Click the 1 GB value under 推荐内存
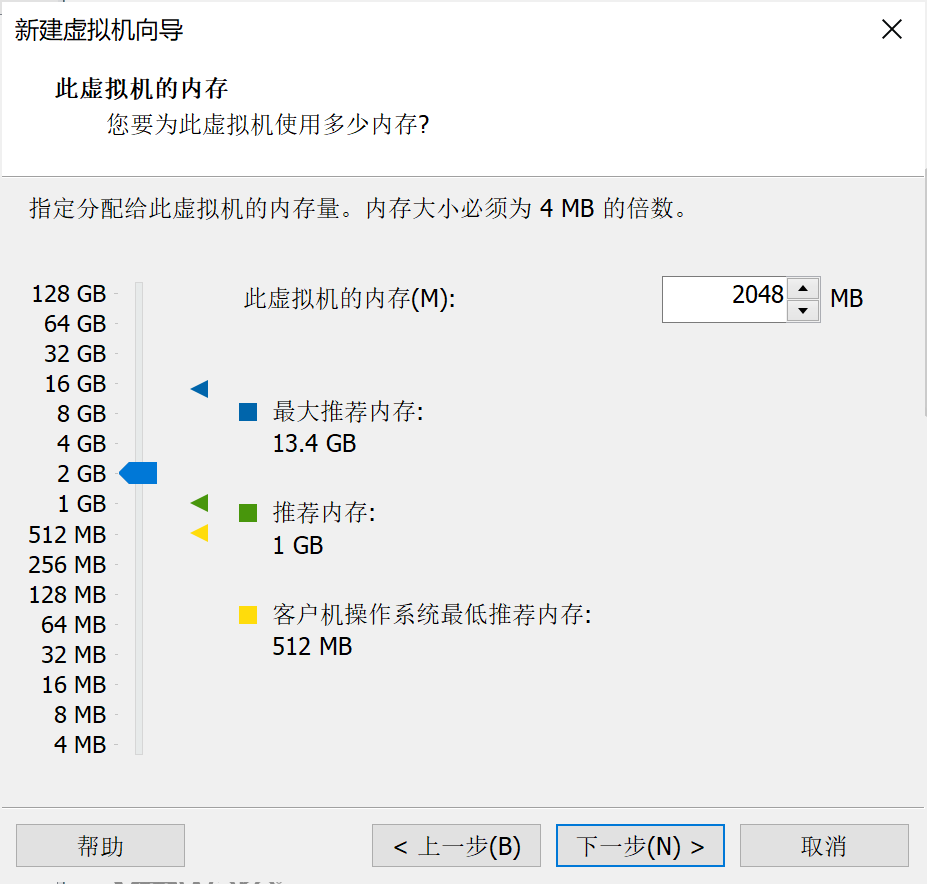 (x=298, y=545)
